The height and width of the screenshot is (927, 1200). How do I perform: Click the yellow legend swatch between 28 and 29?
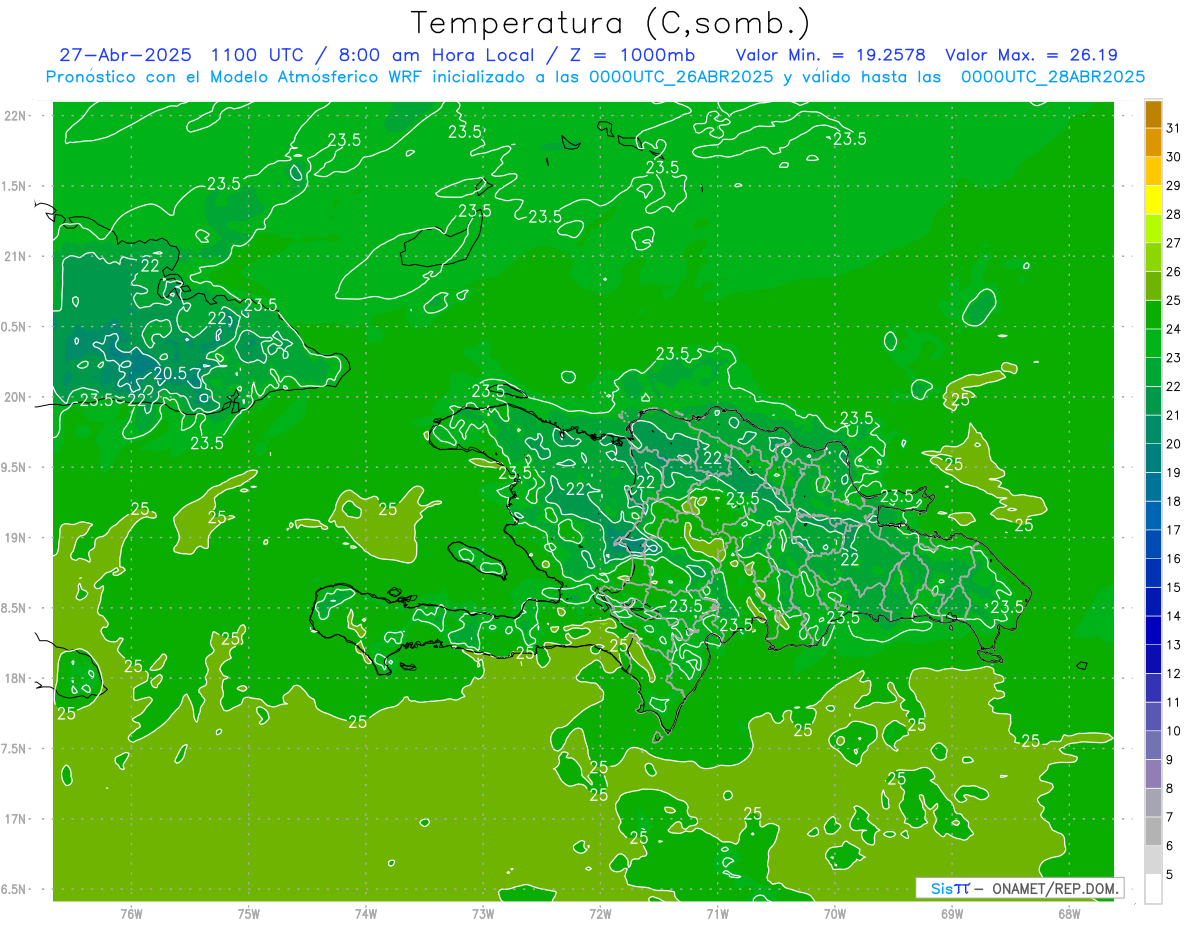click(1153, 200)
